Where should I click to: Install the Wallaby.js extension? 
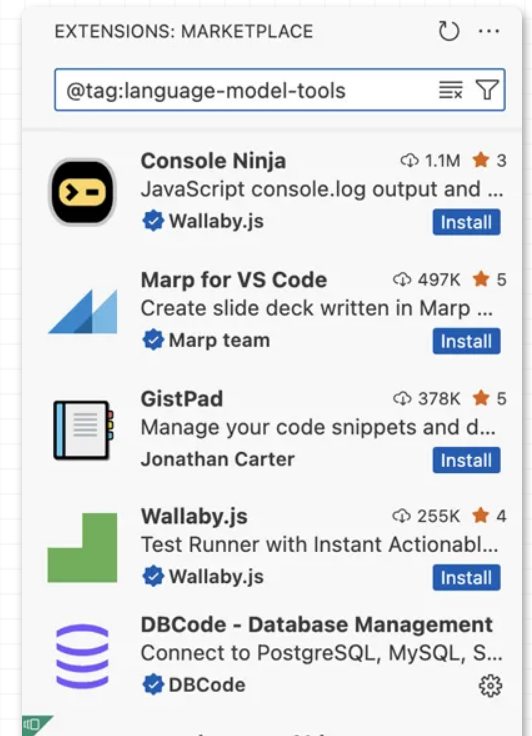click(466, 577)
